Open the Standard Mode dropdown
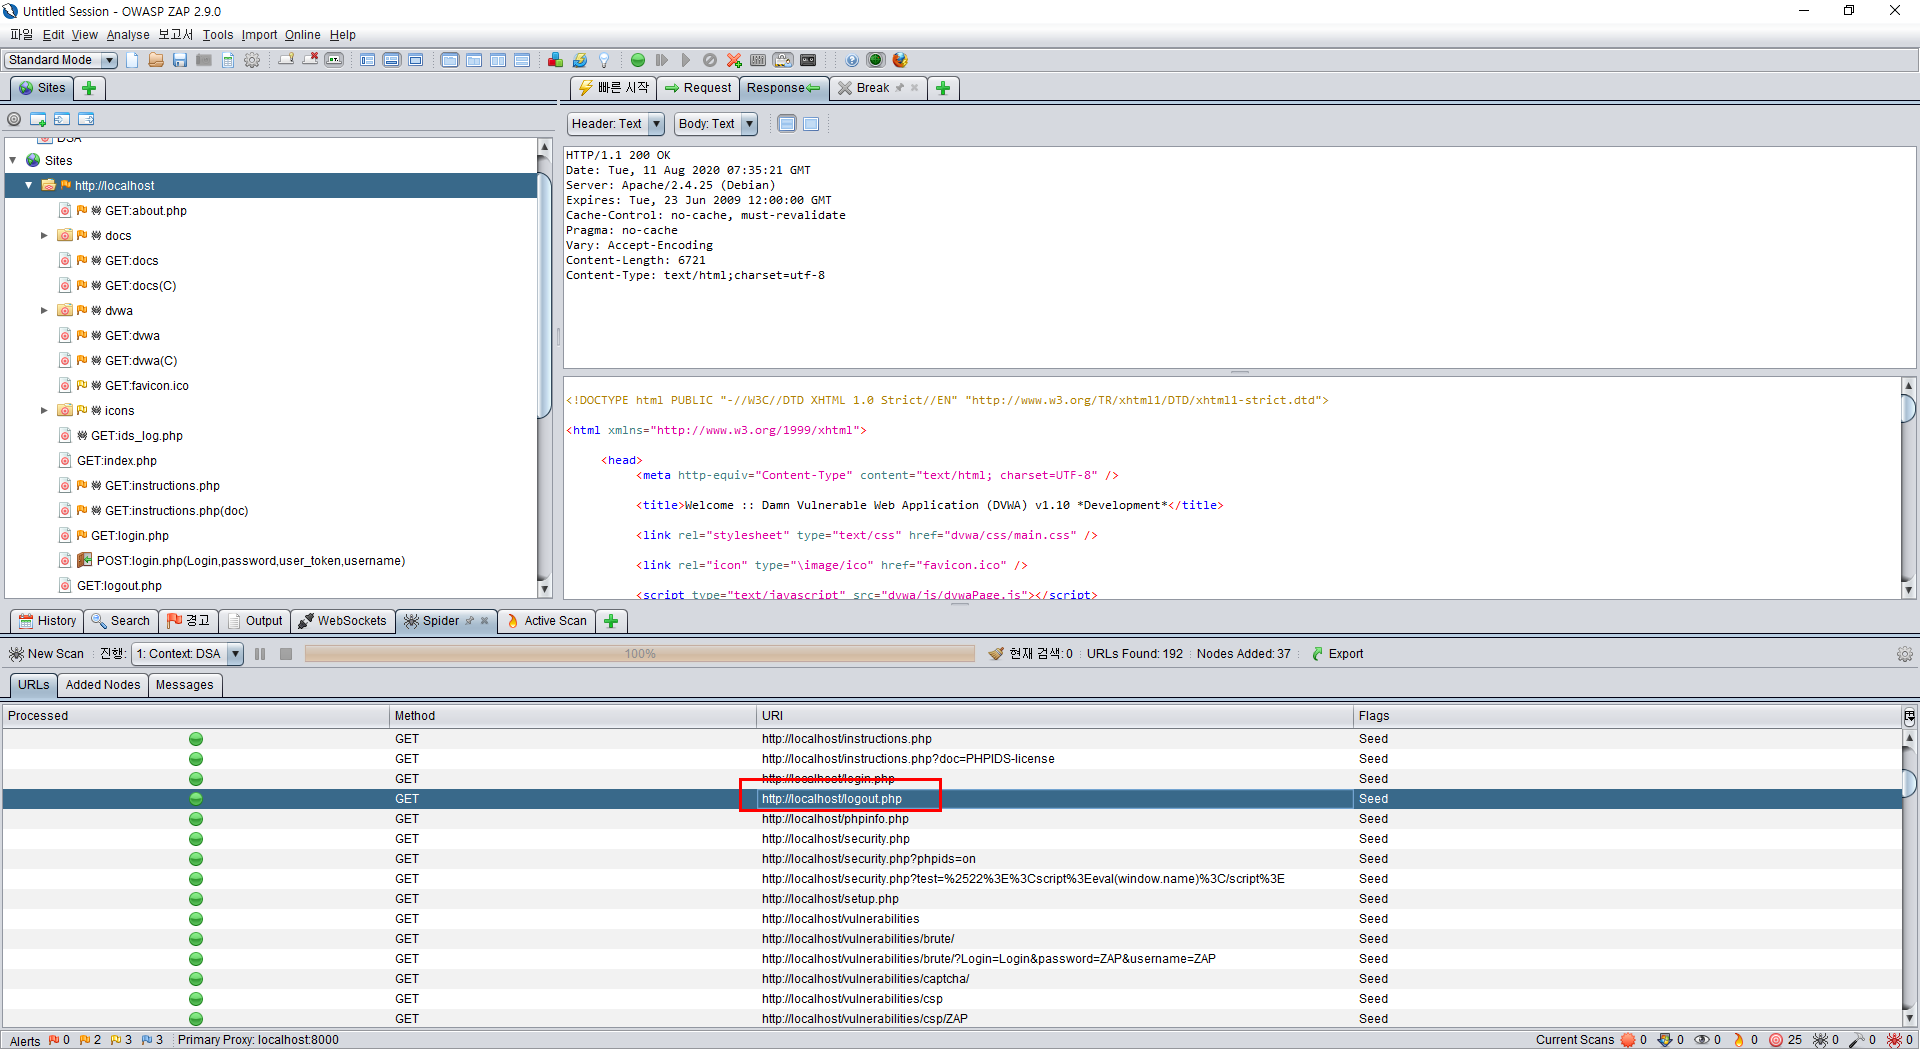The image size is (1920, 1050). (x=61, y=60)
